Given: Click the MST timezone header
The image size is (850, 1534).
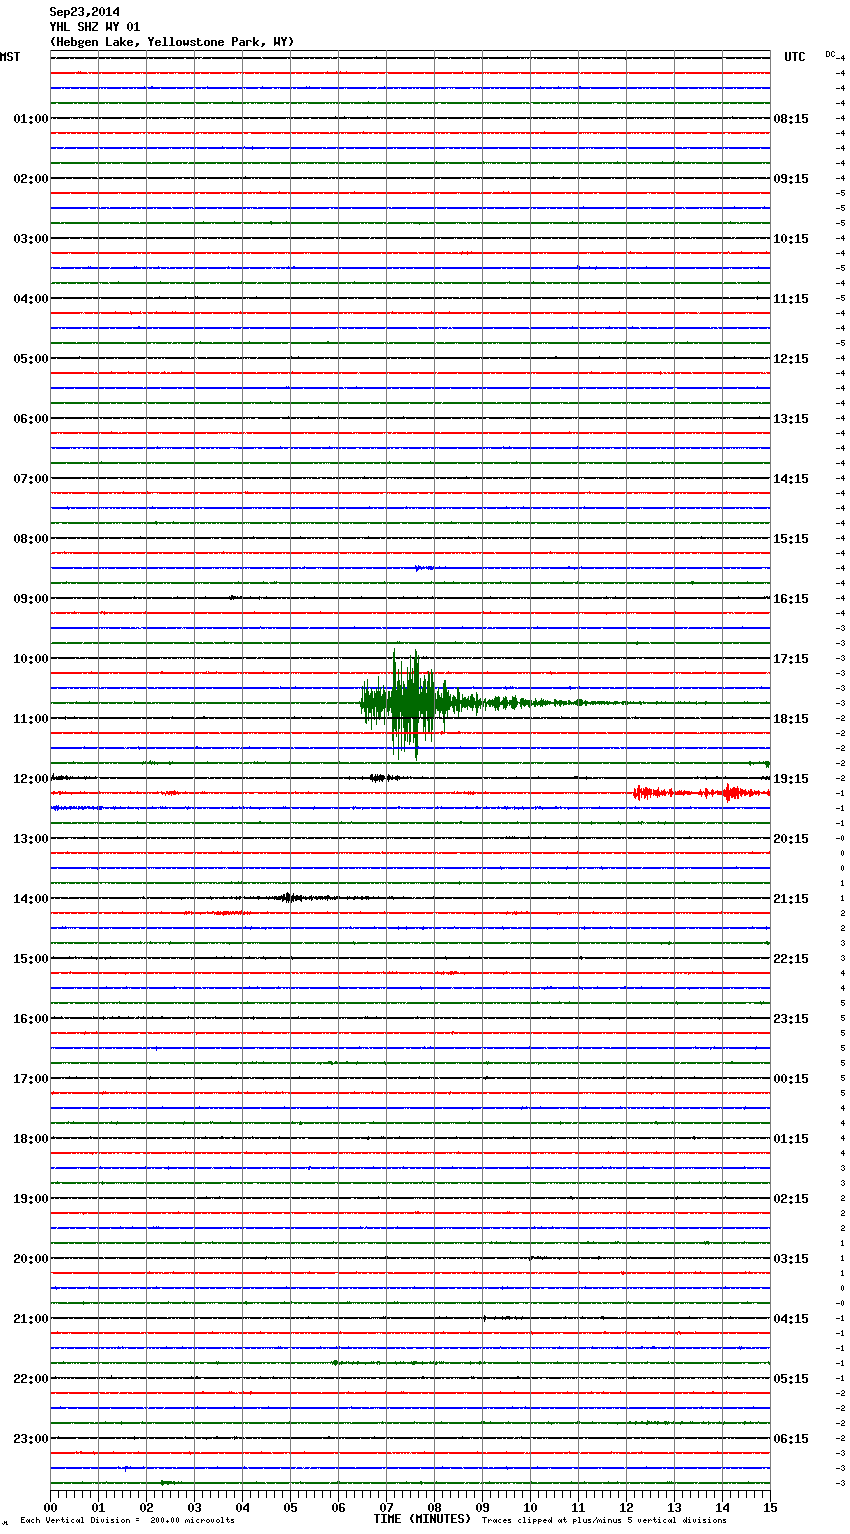Looking at the screenshot, I should point(10,57).
